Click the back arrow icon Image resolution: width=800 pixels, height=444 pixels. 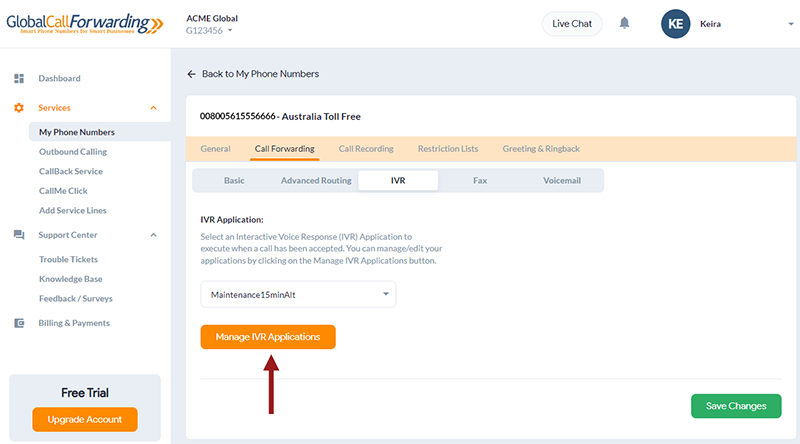click(x=191, y=74)
